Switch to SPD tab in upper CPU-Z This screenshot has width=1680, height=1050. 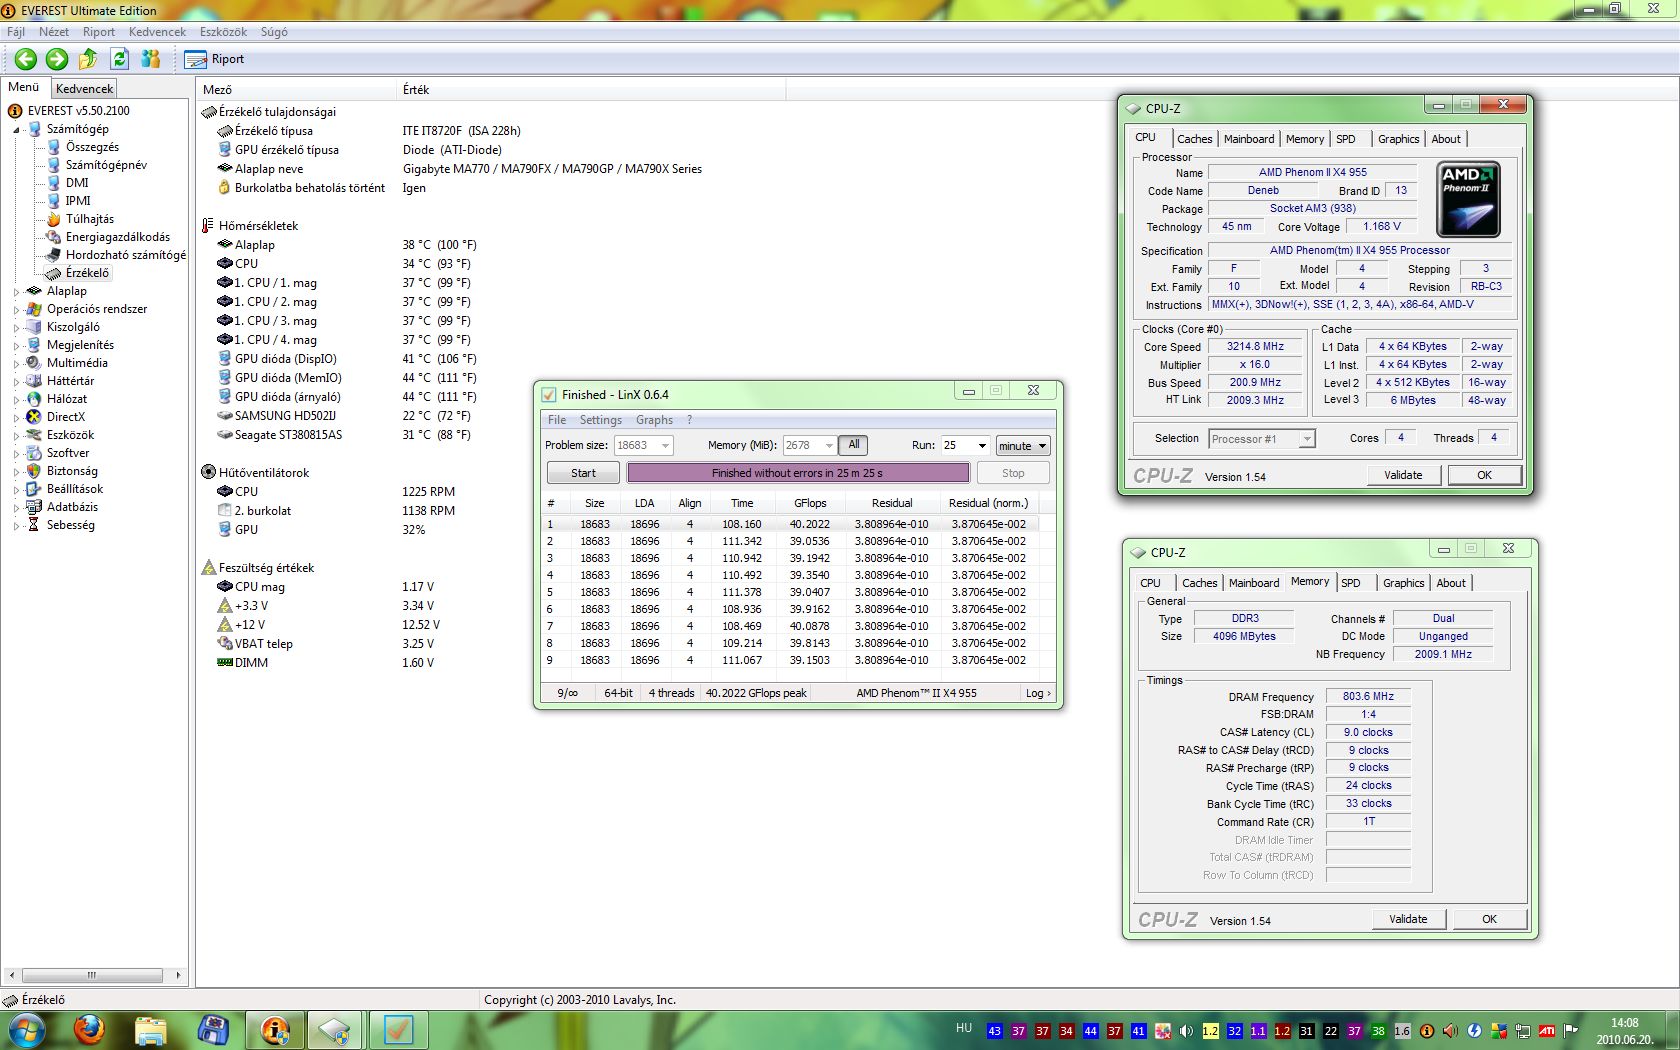[1346, 139]
